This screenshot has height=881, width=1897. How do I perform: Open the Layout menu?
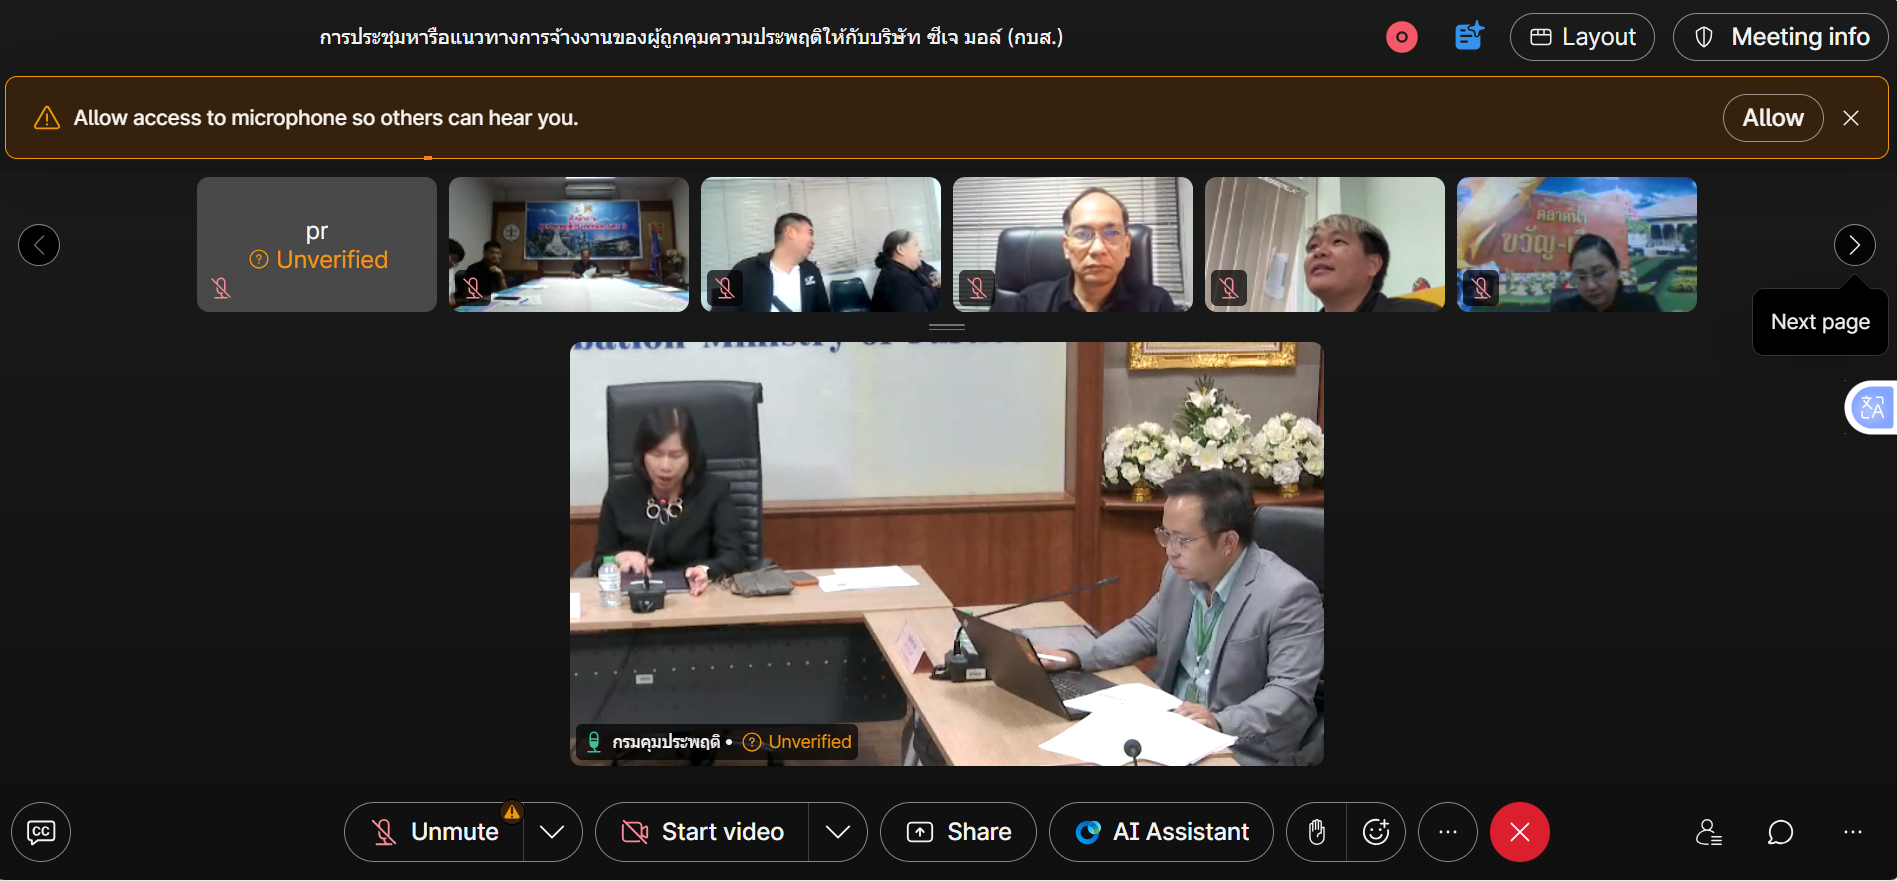(1582, 37)
